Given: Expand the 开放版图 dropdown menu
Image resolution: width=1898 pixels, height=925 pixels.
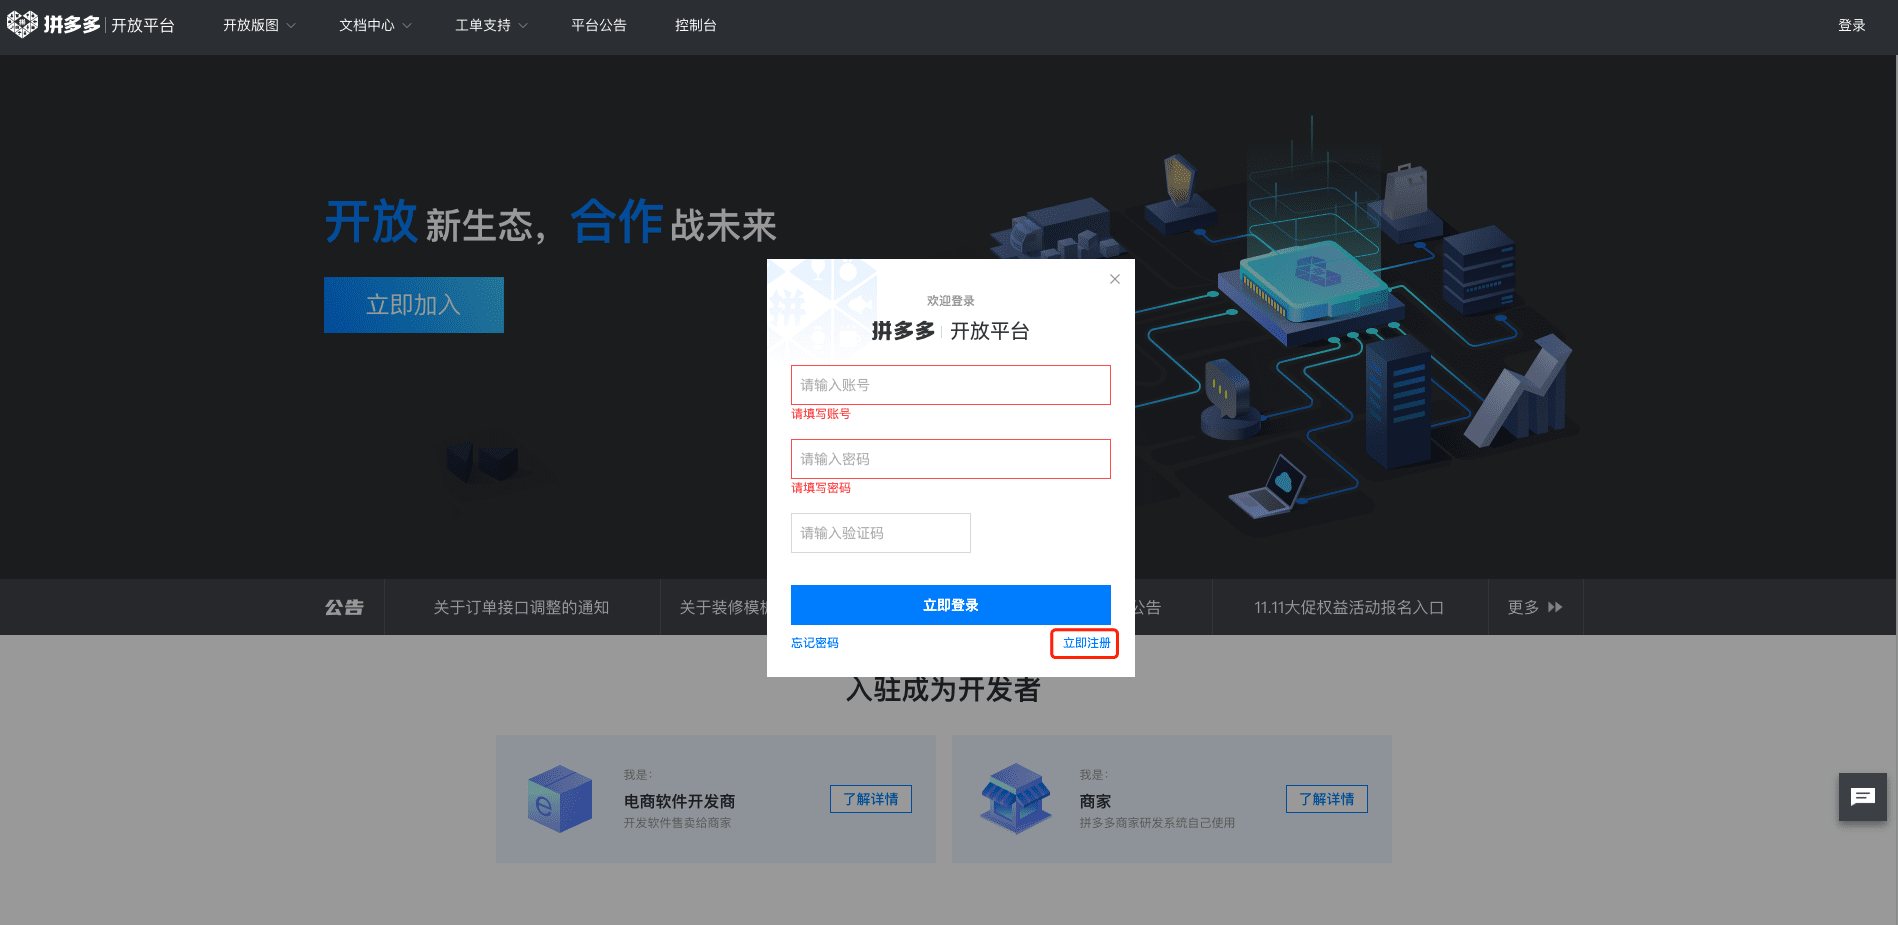Looking at the screenshot, I should click(x=259, y=25).
